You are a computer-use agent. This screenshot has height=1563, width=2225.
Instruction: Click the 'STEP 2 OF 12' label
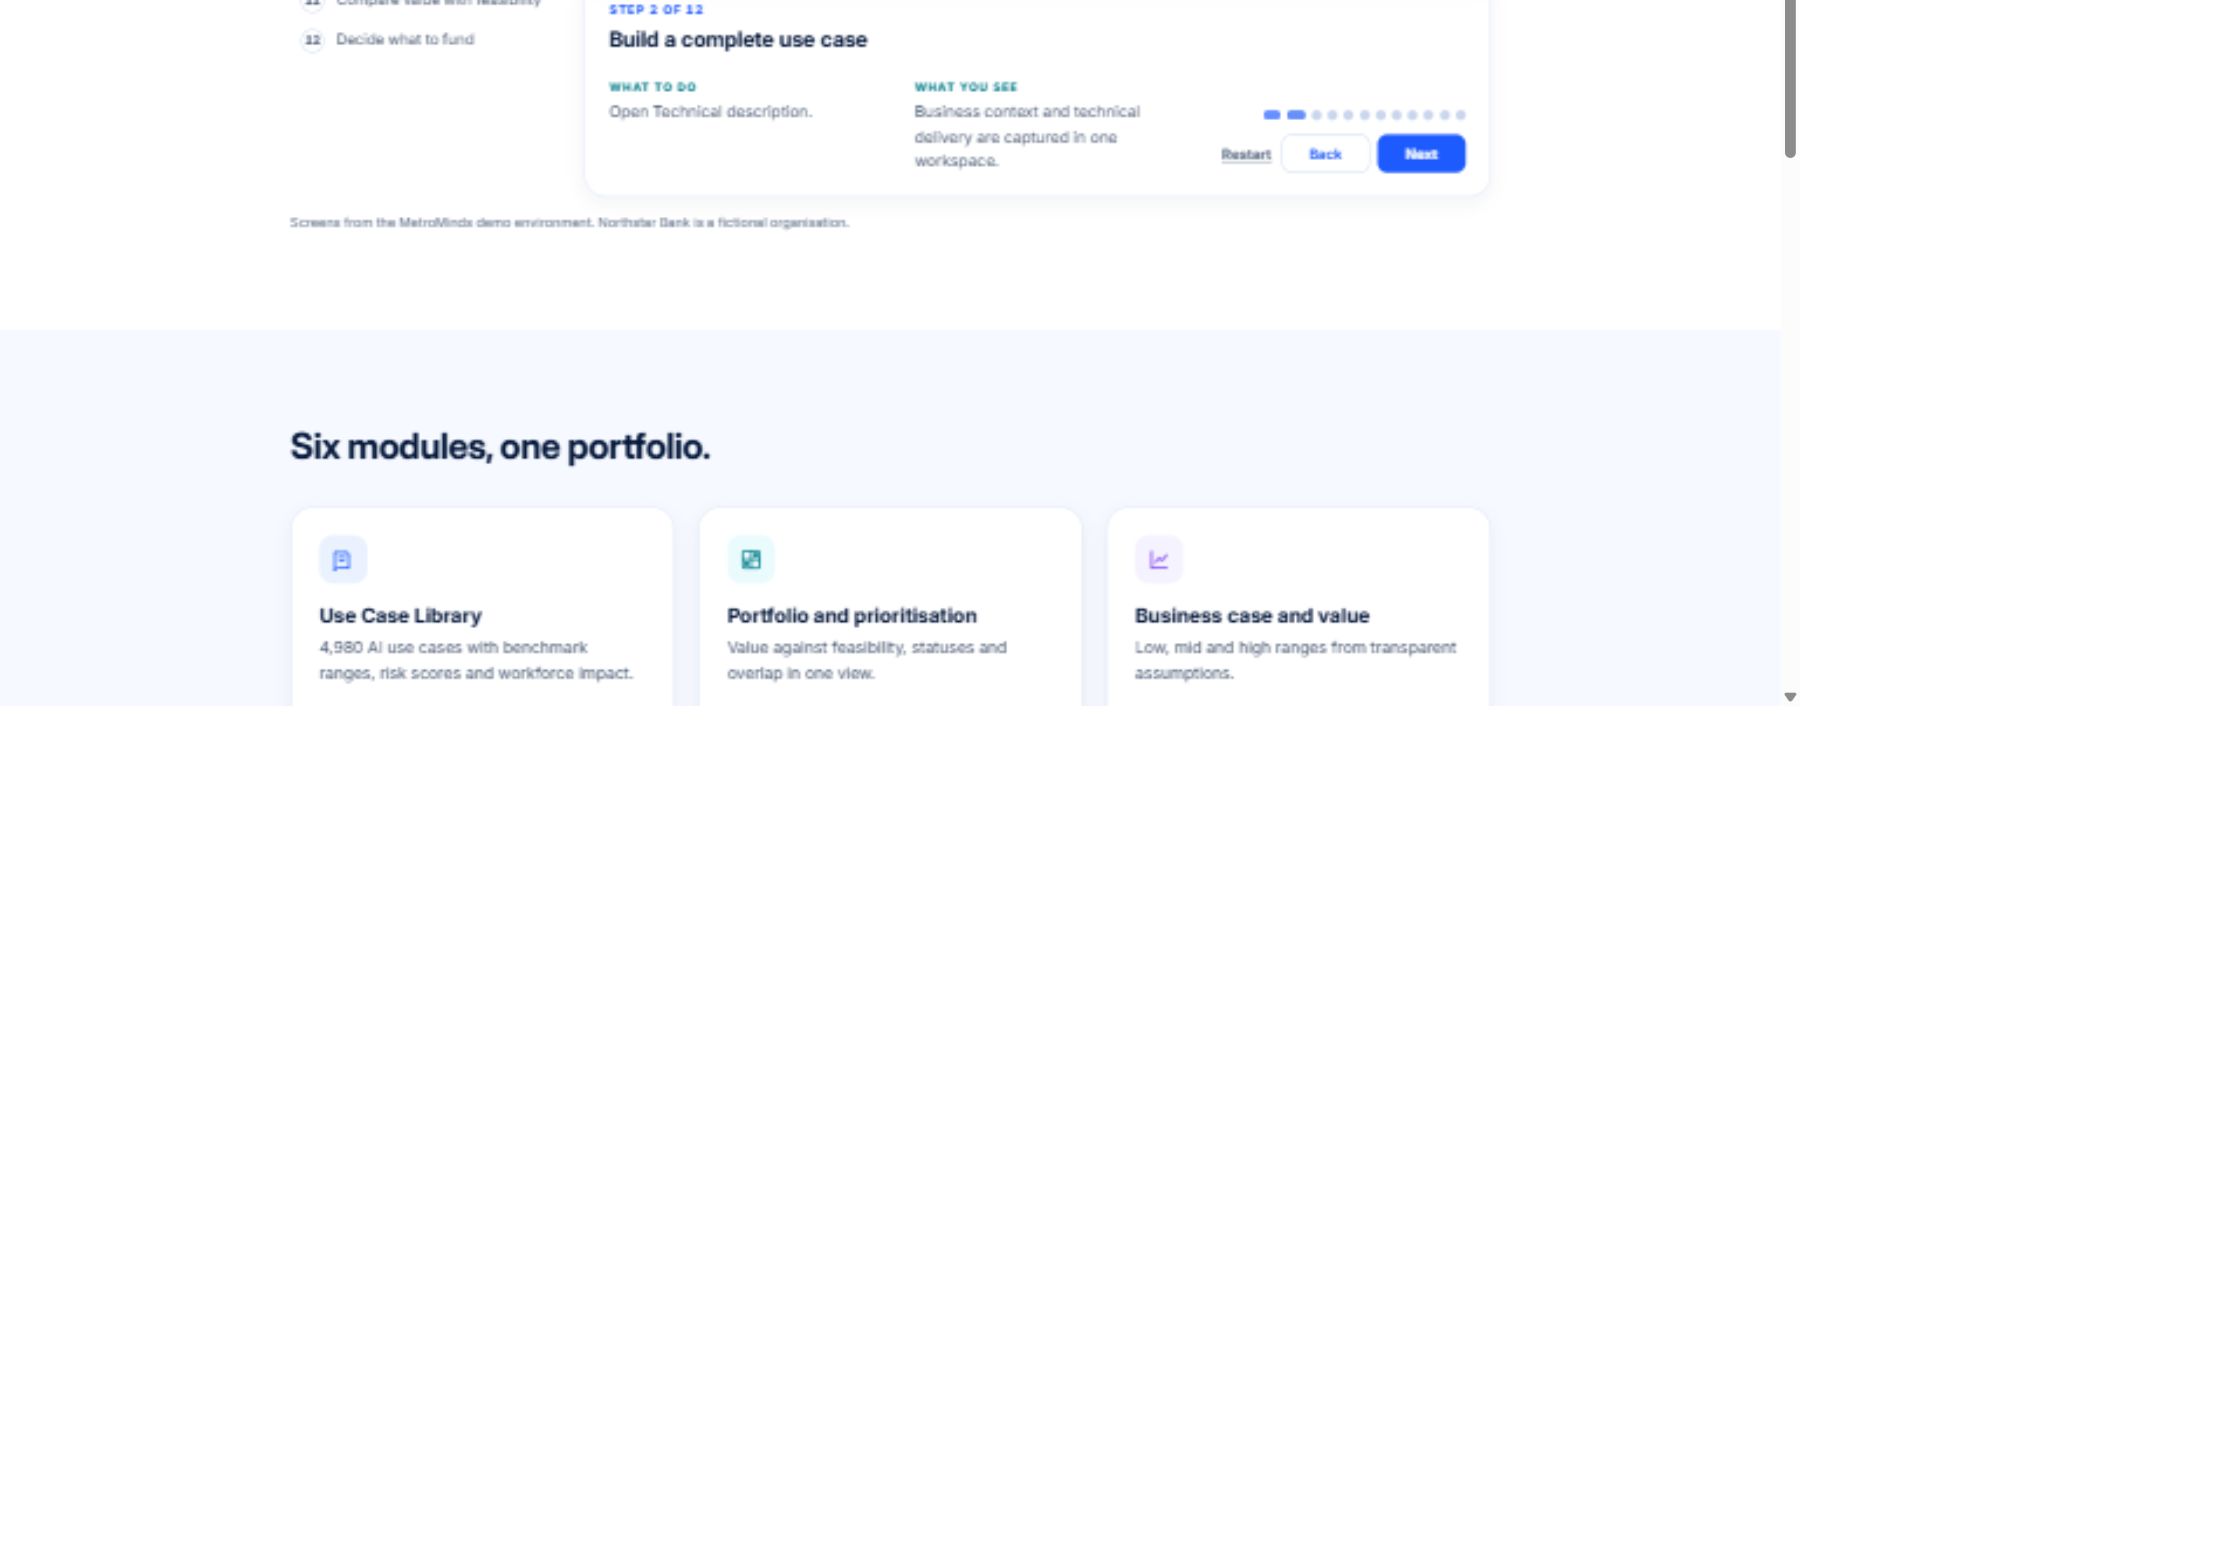(656, 10)
